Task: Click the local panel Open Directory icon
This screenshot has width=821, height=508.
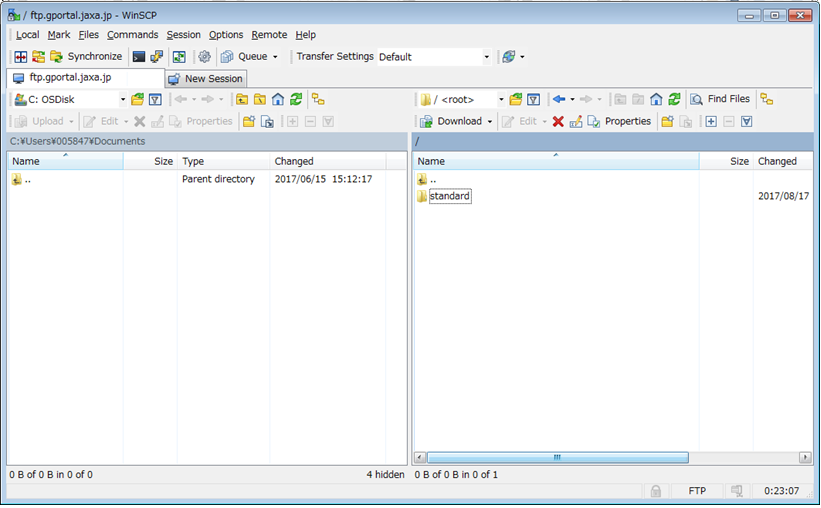Action: tap(137, 99)
